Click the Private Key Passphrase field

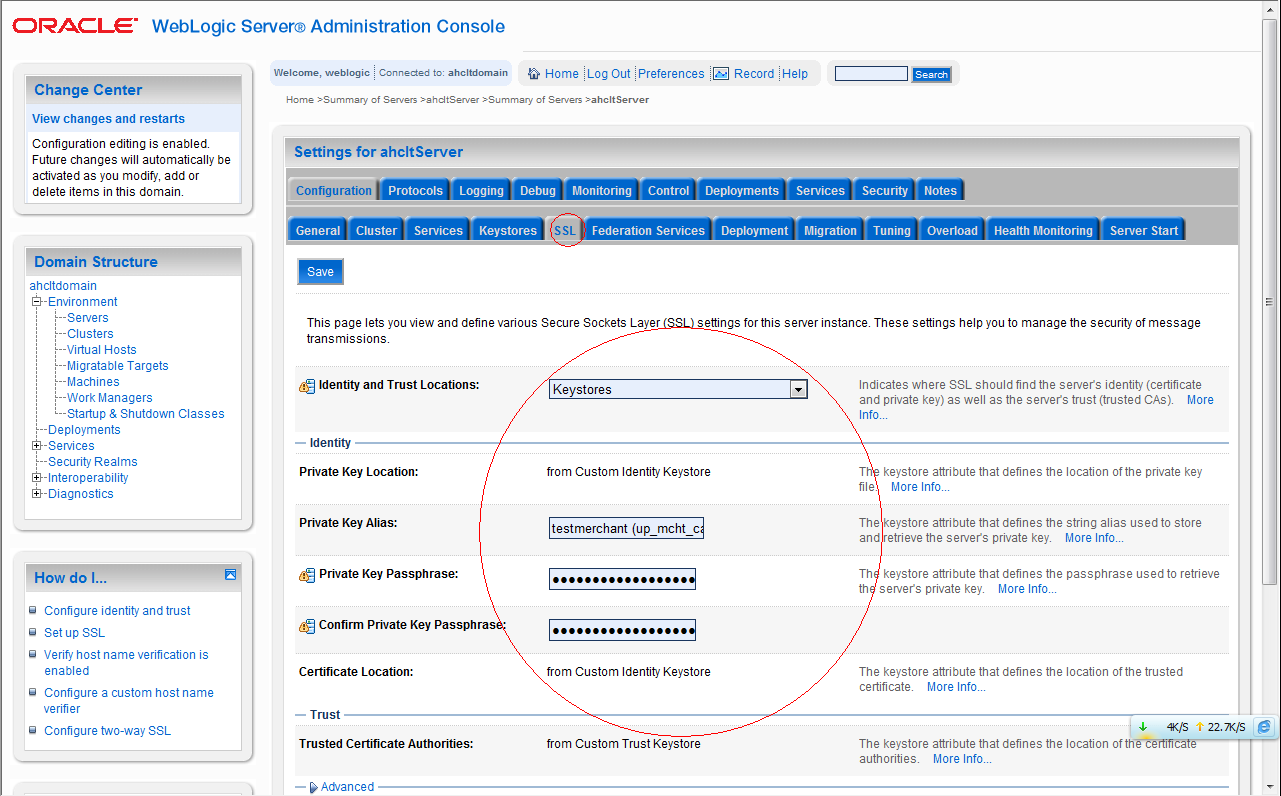click(622, 579)
